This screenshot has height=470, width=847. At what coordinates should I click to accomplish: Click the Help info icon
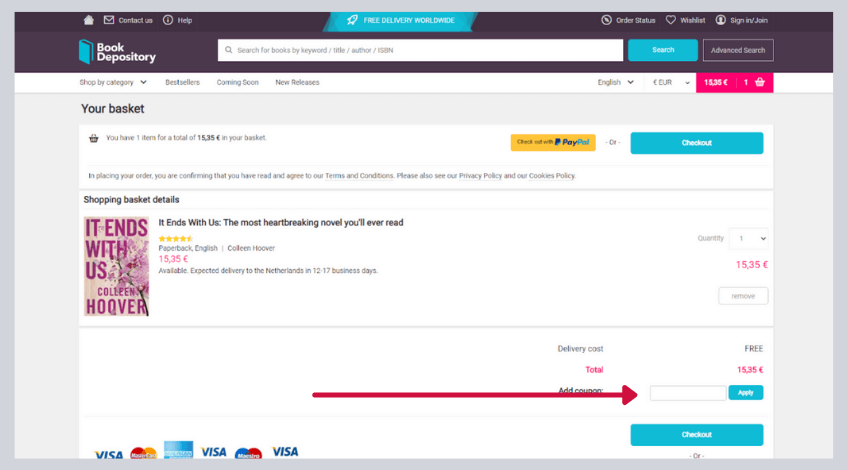(168, 20)
